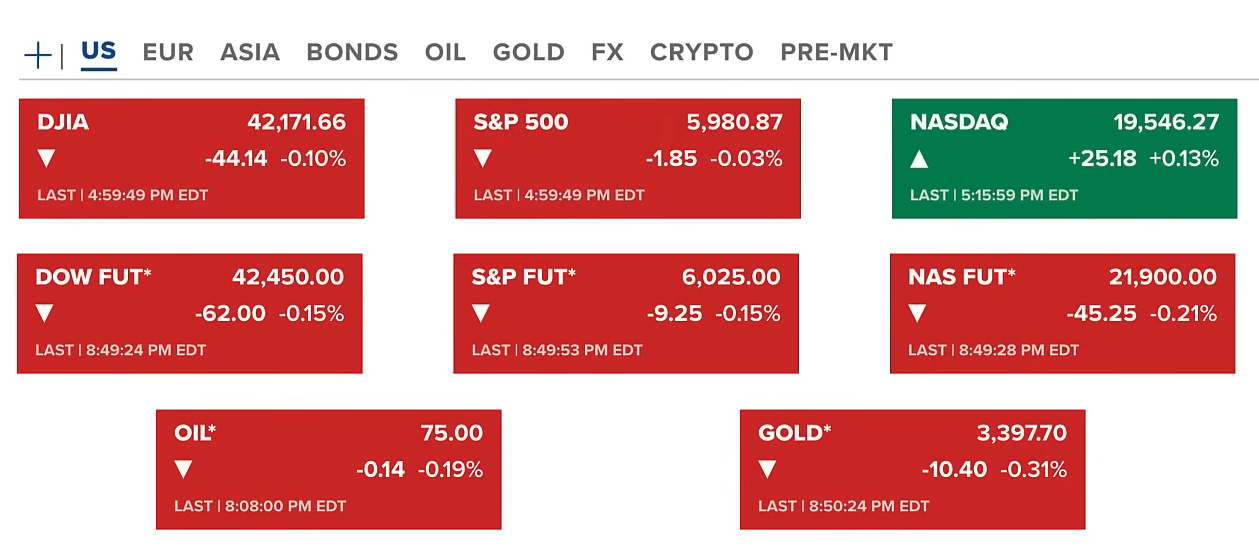Go to the PRE-MKT tab

click(836, 52)
